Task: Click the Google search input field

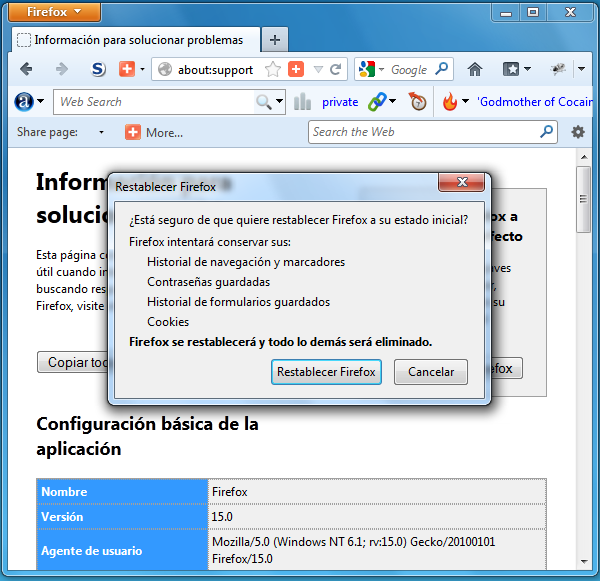Action: (x=409, y=70)
